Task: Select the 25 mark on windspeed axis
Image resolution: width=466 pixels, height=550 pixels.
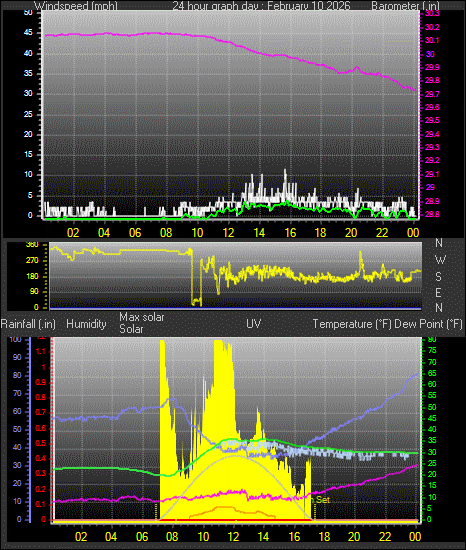Action: pyautogui.click(x=28, y=114)
